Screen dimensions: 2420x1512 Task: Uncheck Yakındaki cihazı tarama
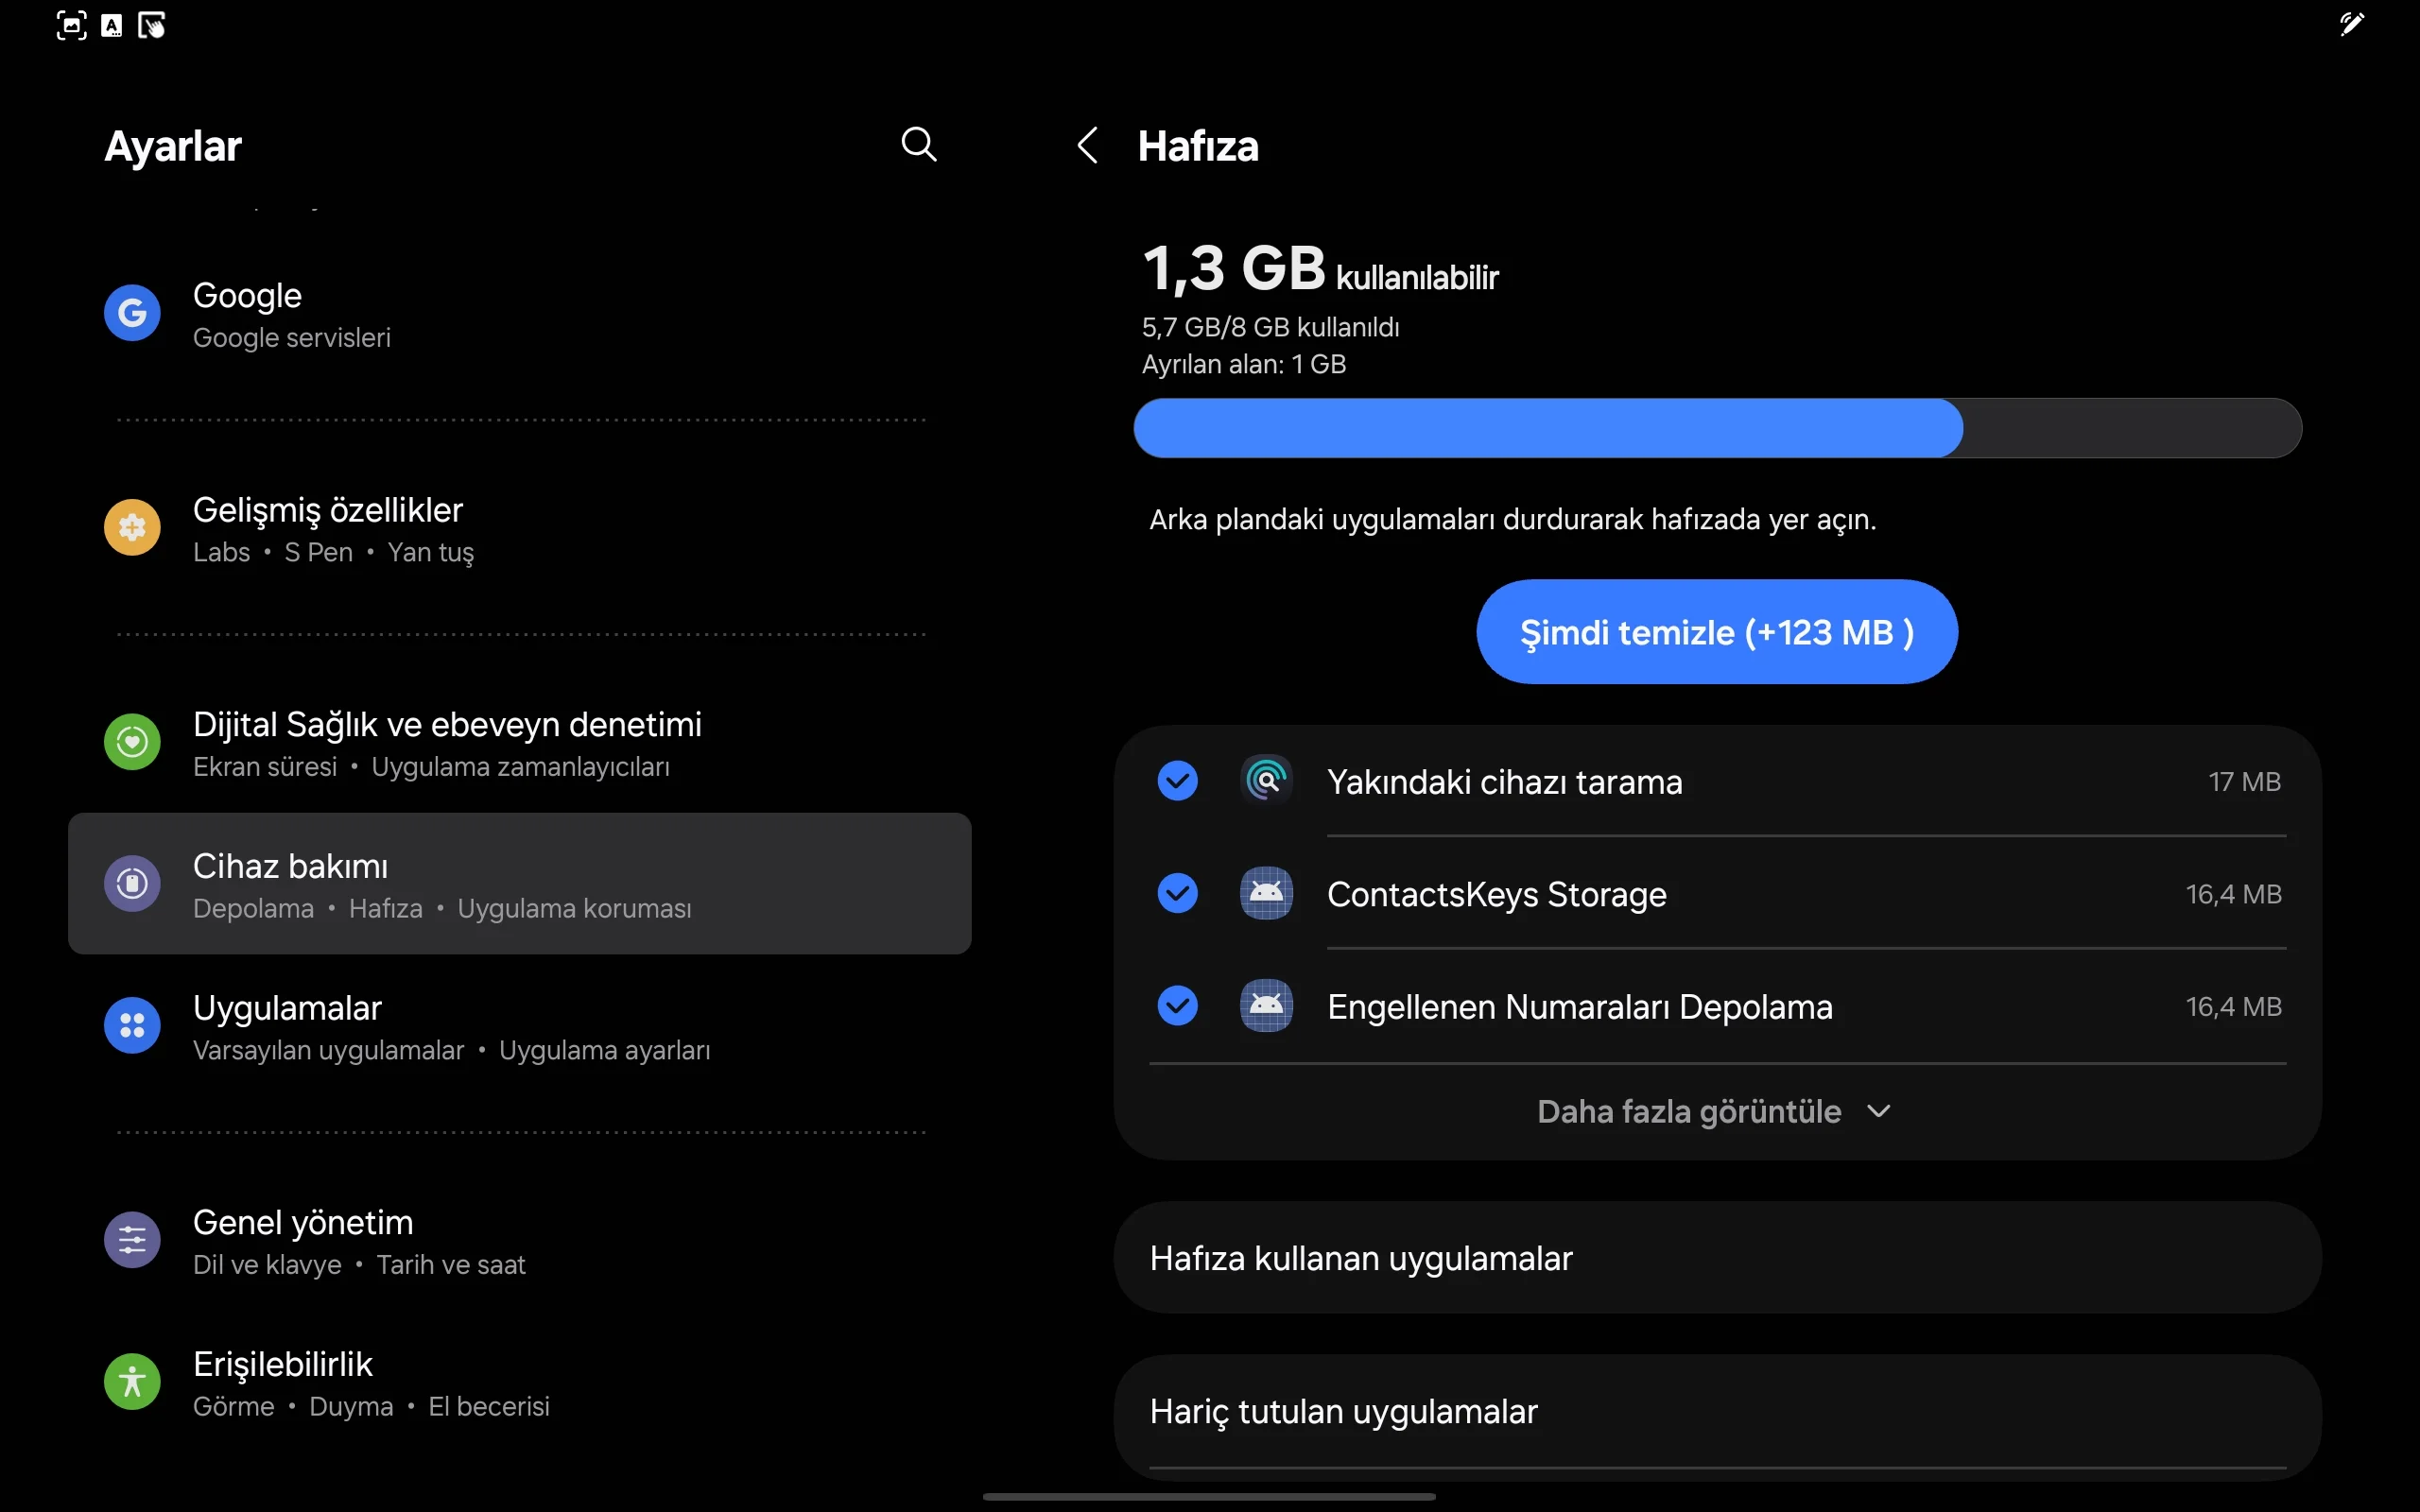[x=1177, y=781]
